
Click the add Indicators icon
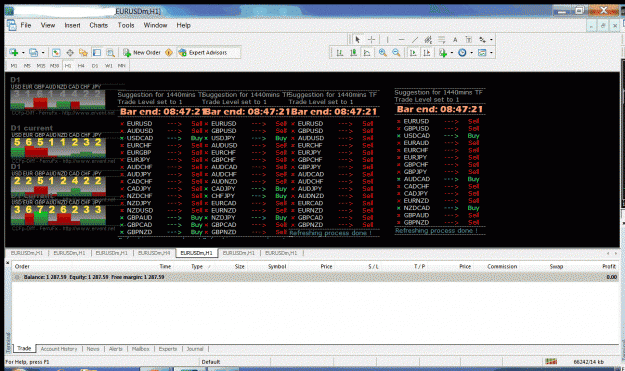point(442,53)
